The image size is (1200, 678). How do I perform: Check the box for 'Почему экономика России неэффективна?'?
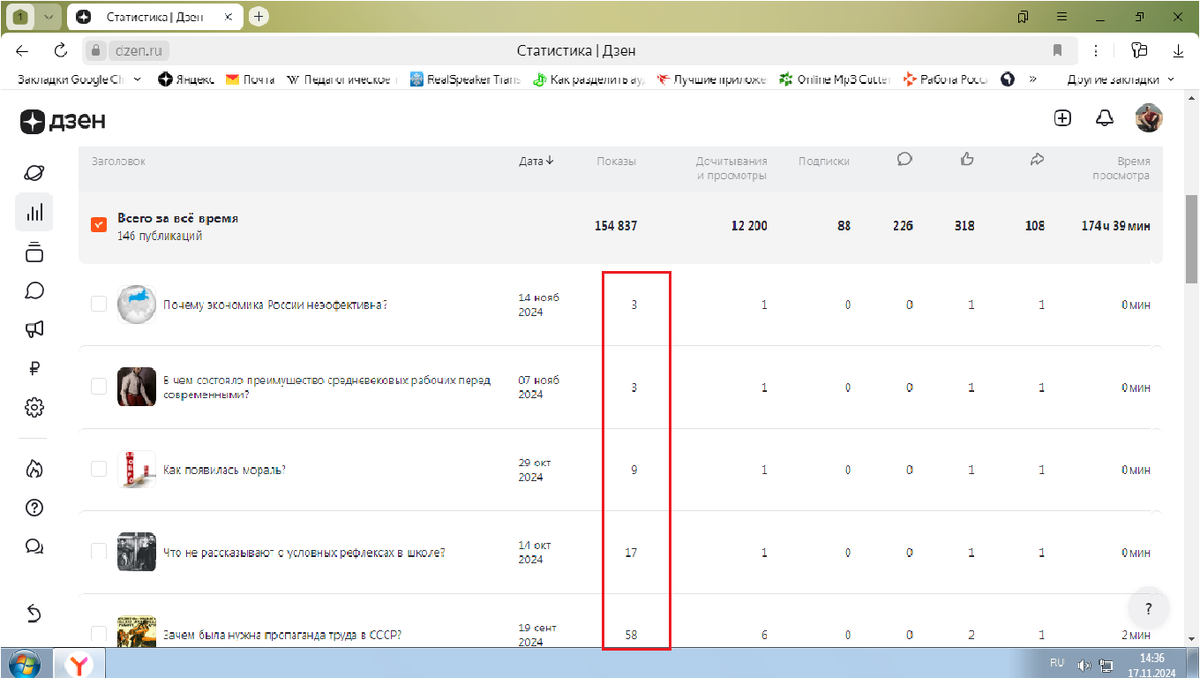(99, 304)
